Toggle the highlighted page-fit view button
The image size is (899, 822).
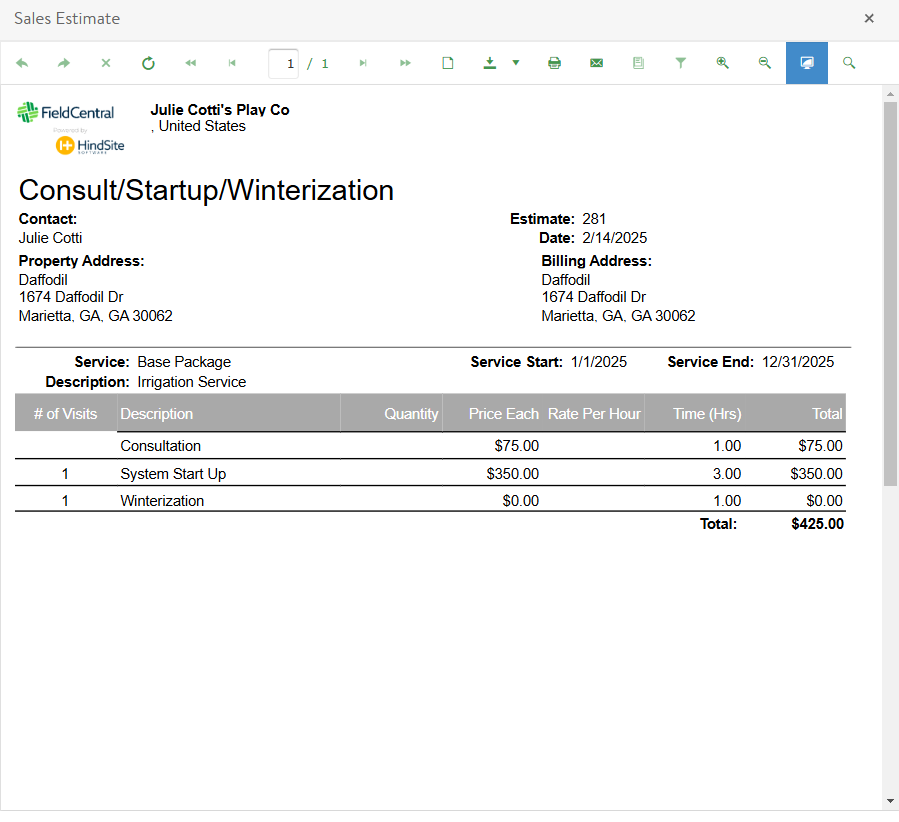807,63
